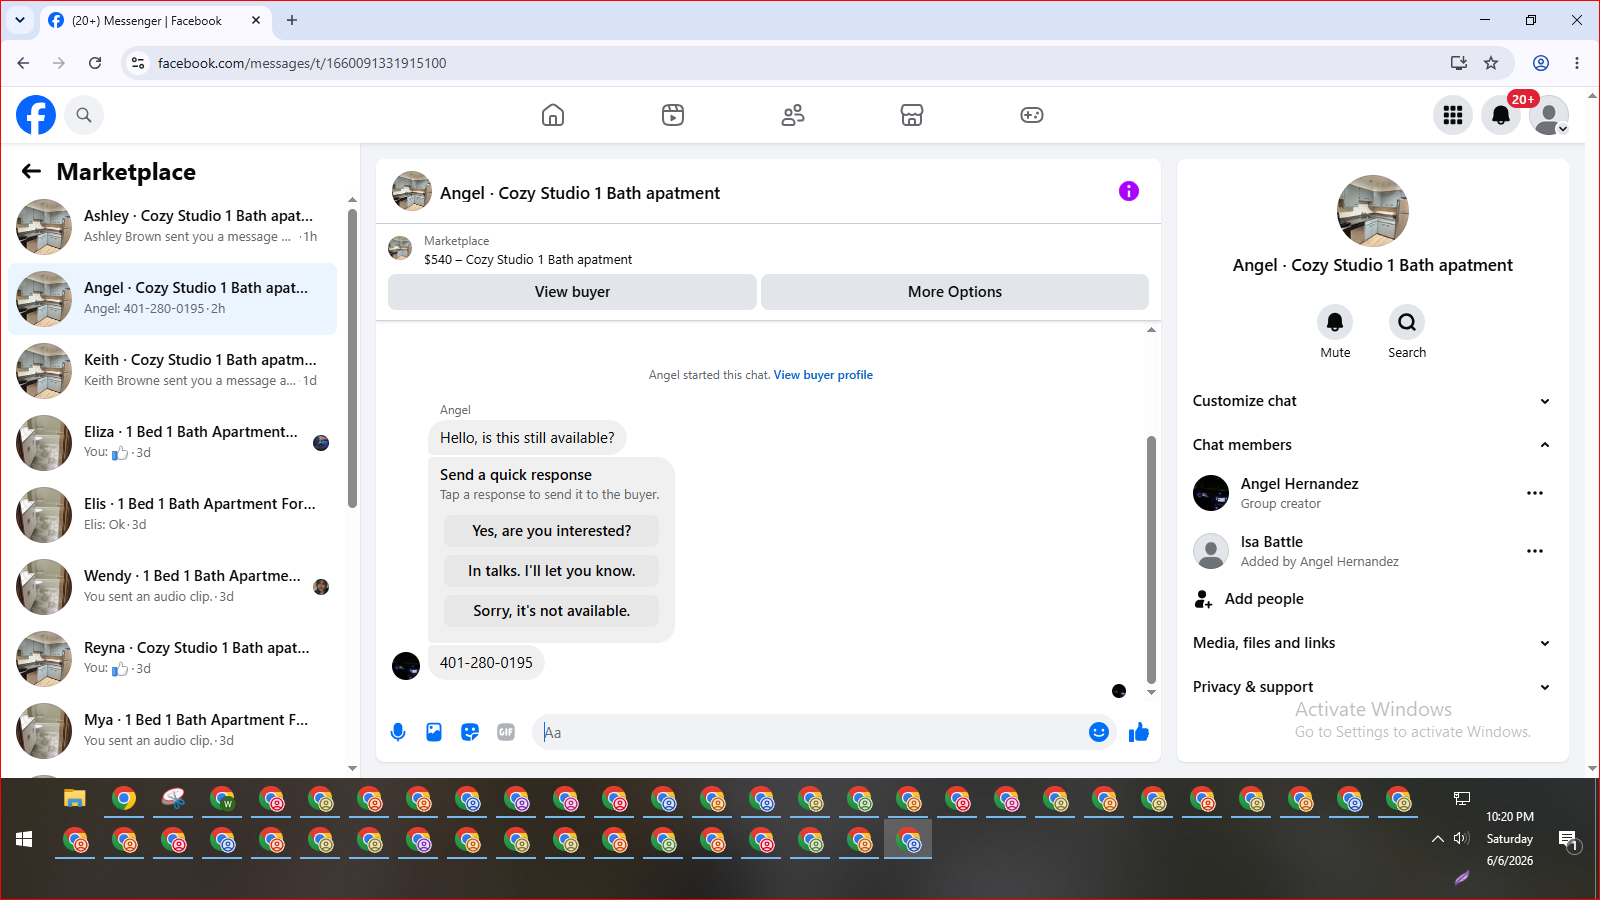Image resolution: width=1600 pixels, height=900 pixels.
Task: Send quick reply 'In talks. I'll let you know.'
Action: [552, 571]
